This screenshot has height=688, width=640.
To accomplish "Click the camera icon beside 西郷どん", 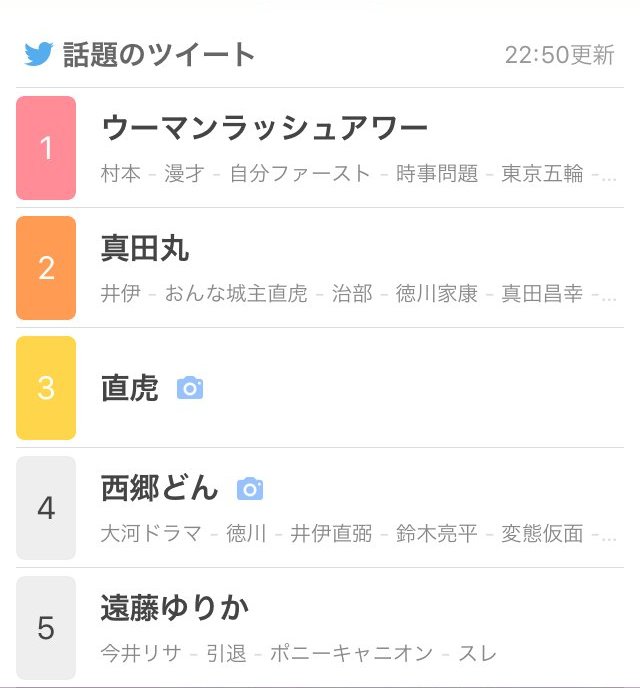I will coord(250,488).
